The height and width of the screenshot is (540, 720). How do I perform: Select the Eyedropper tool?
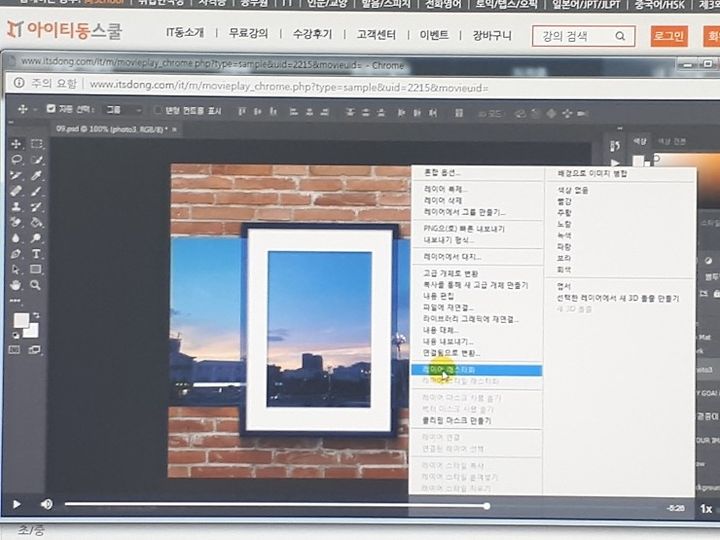pyautogui.click(x=36, y=175)
